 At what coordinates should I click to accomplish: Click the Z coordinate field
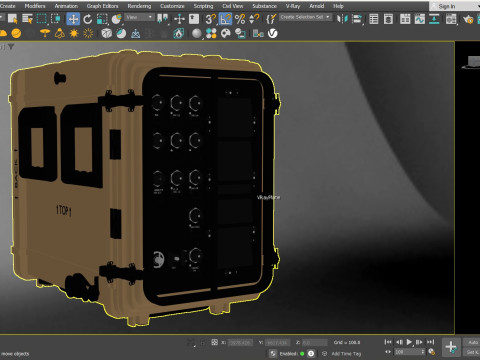(x=314, y=342)
